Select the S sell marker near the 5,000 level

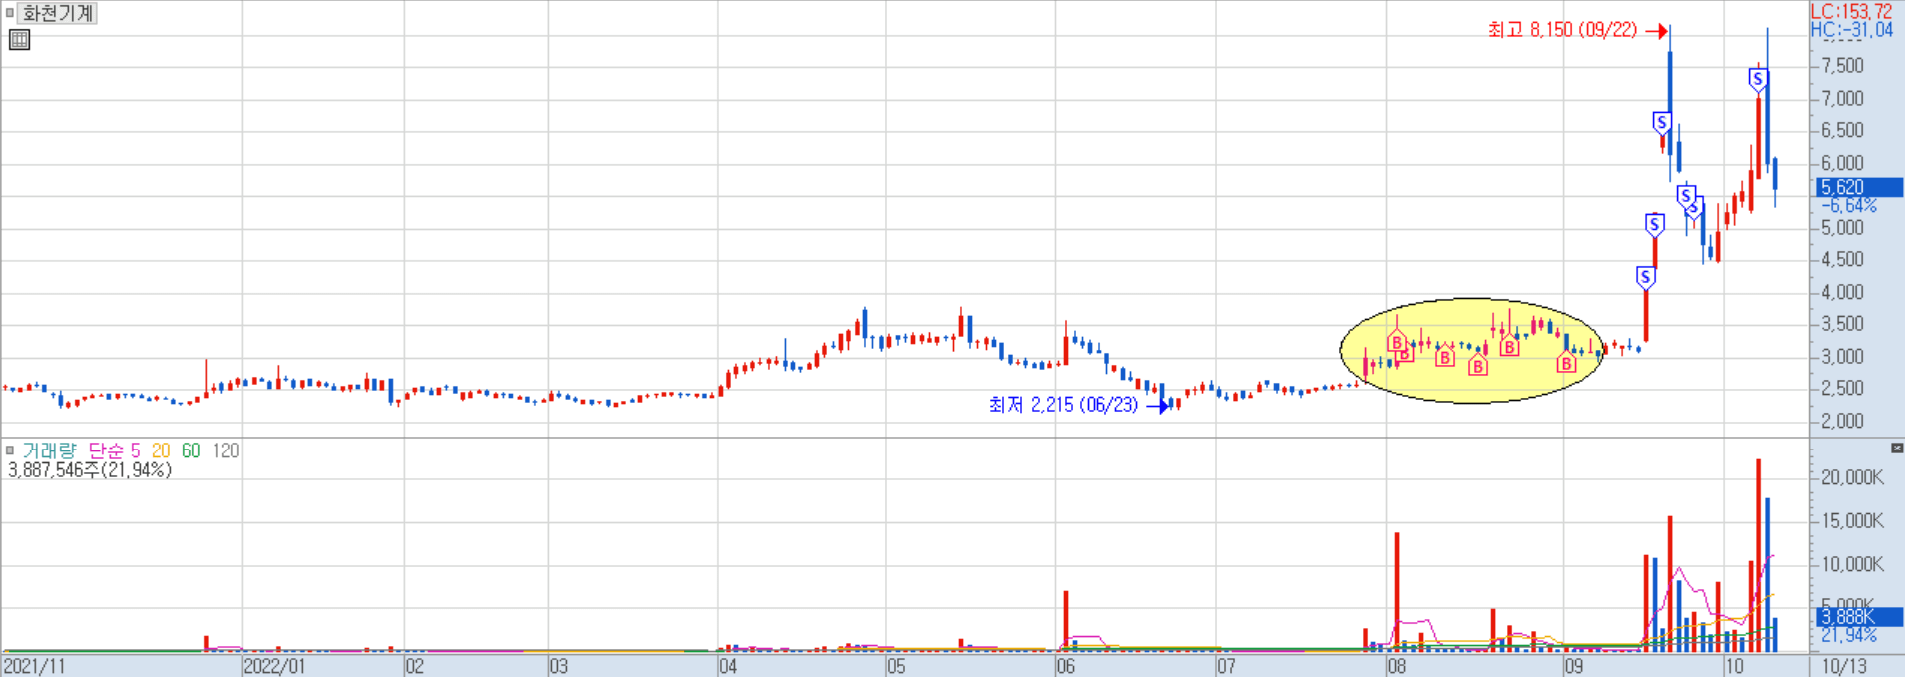coord(1655,225)
